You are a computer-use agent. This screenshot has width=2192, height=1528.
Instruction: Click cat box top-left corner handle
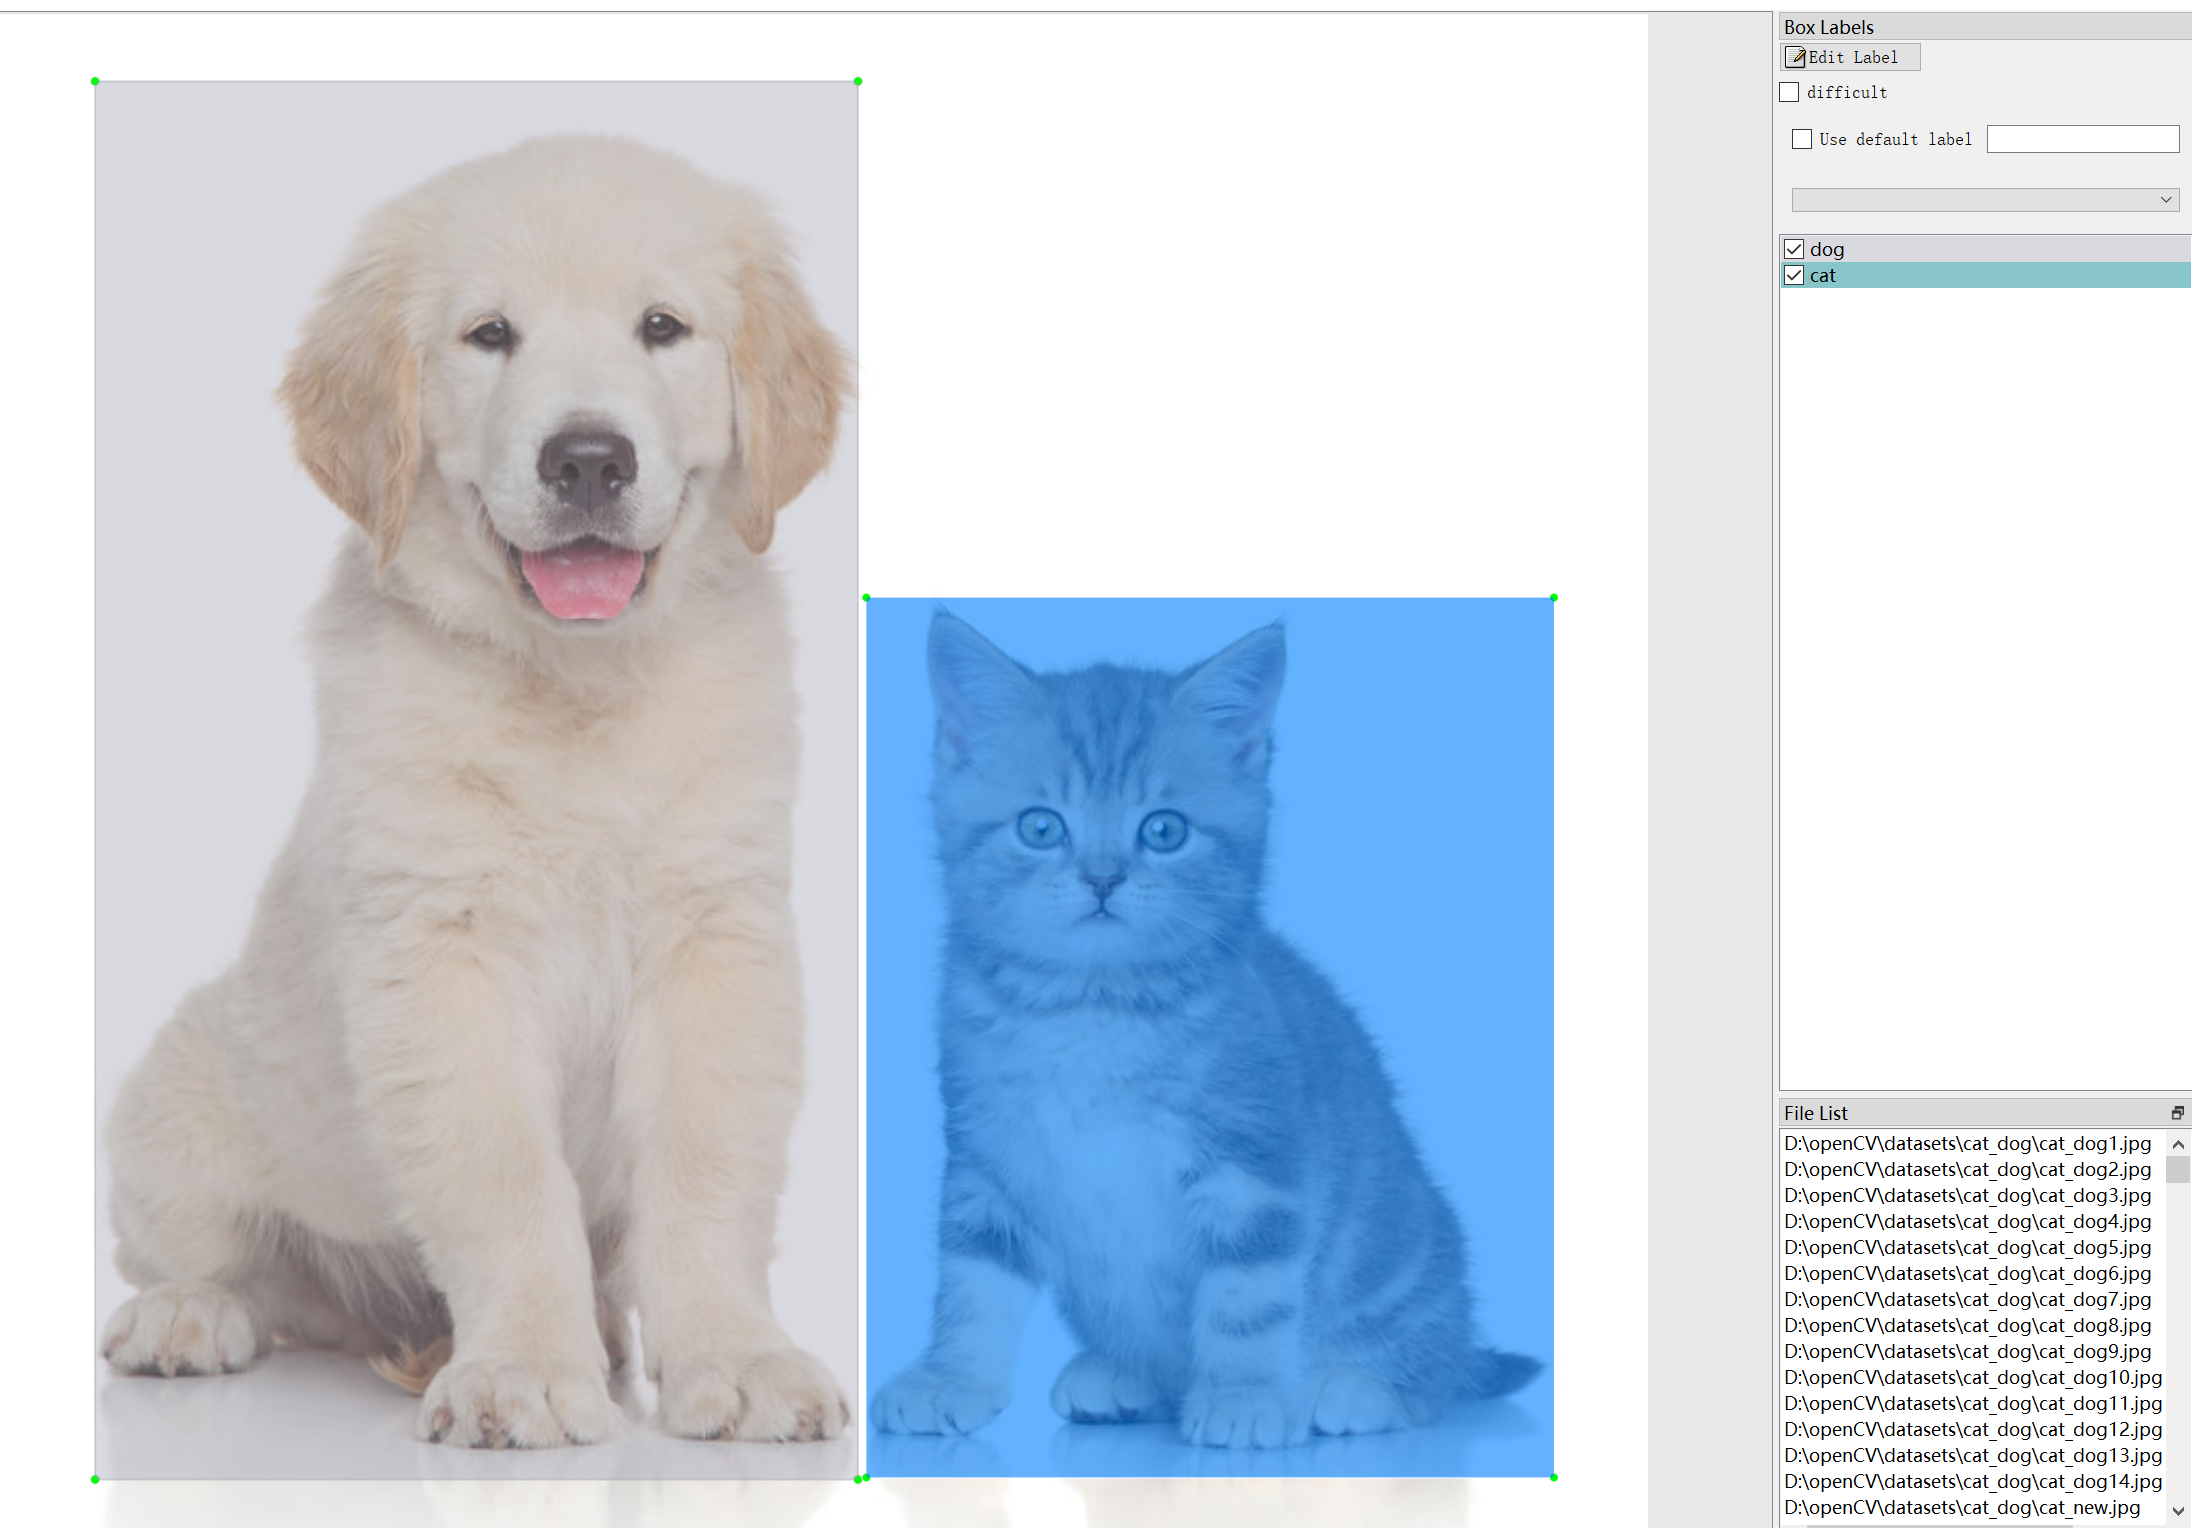pos(866,598)
